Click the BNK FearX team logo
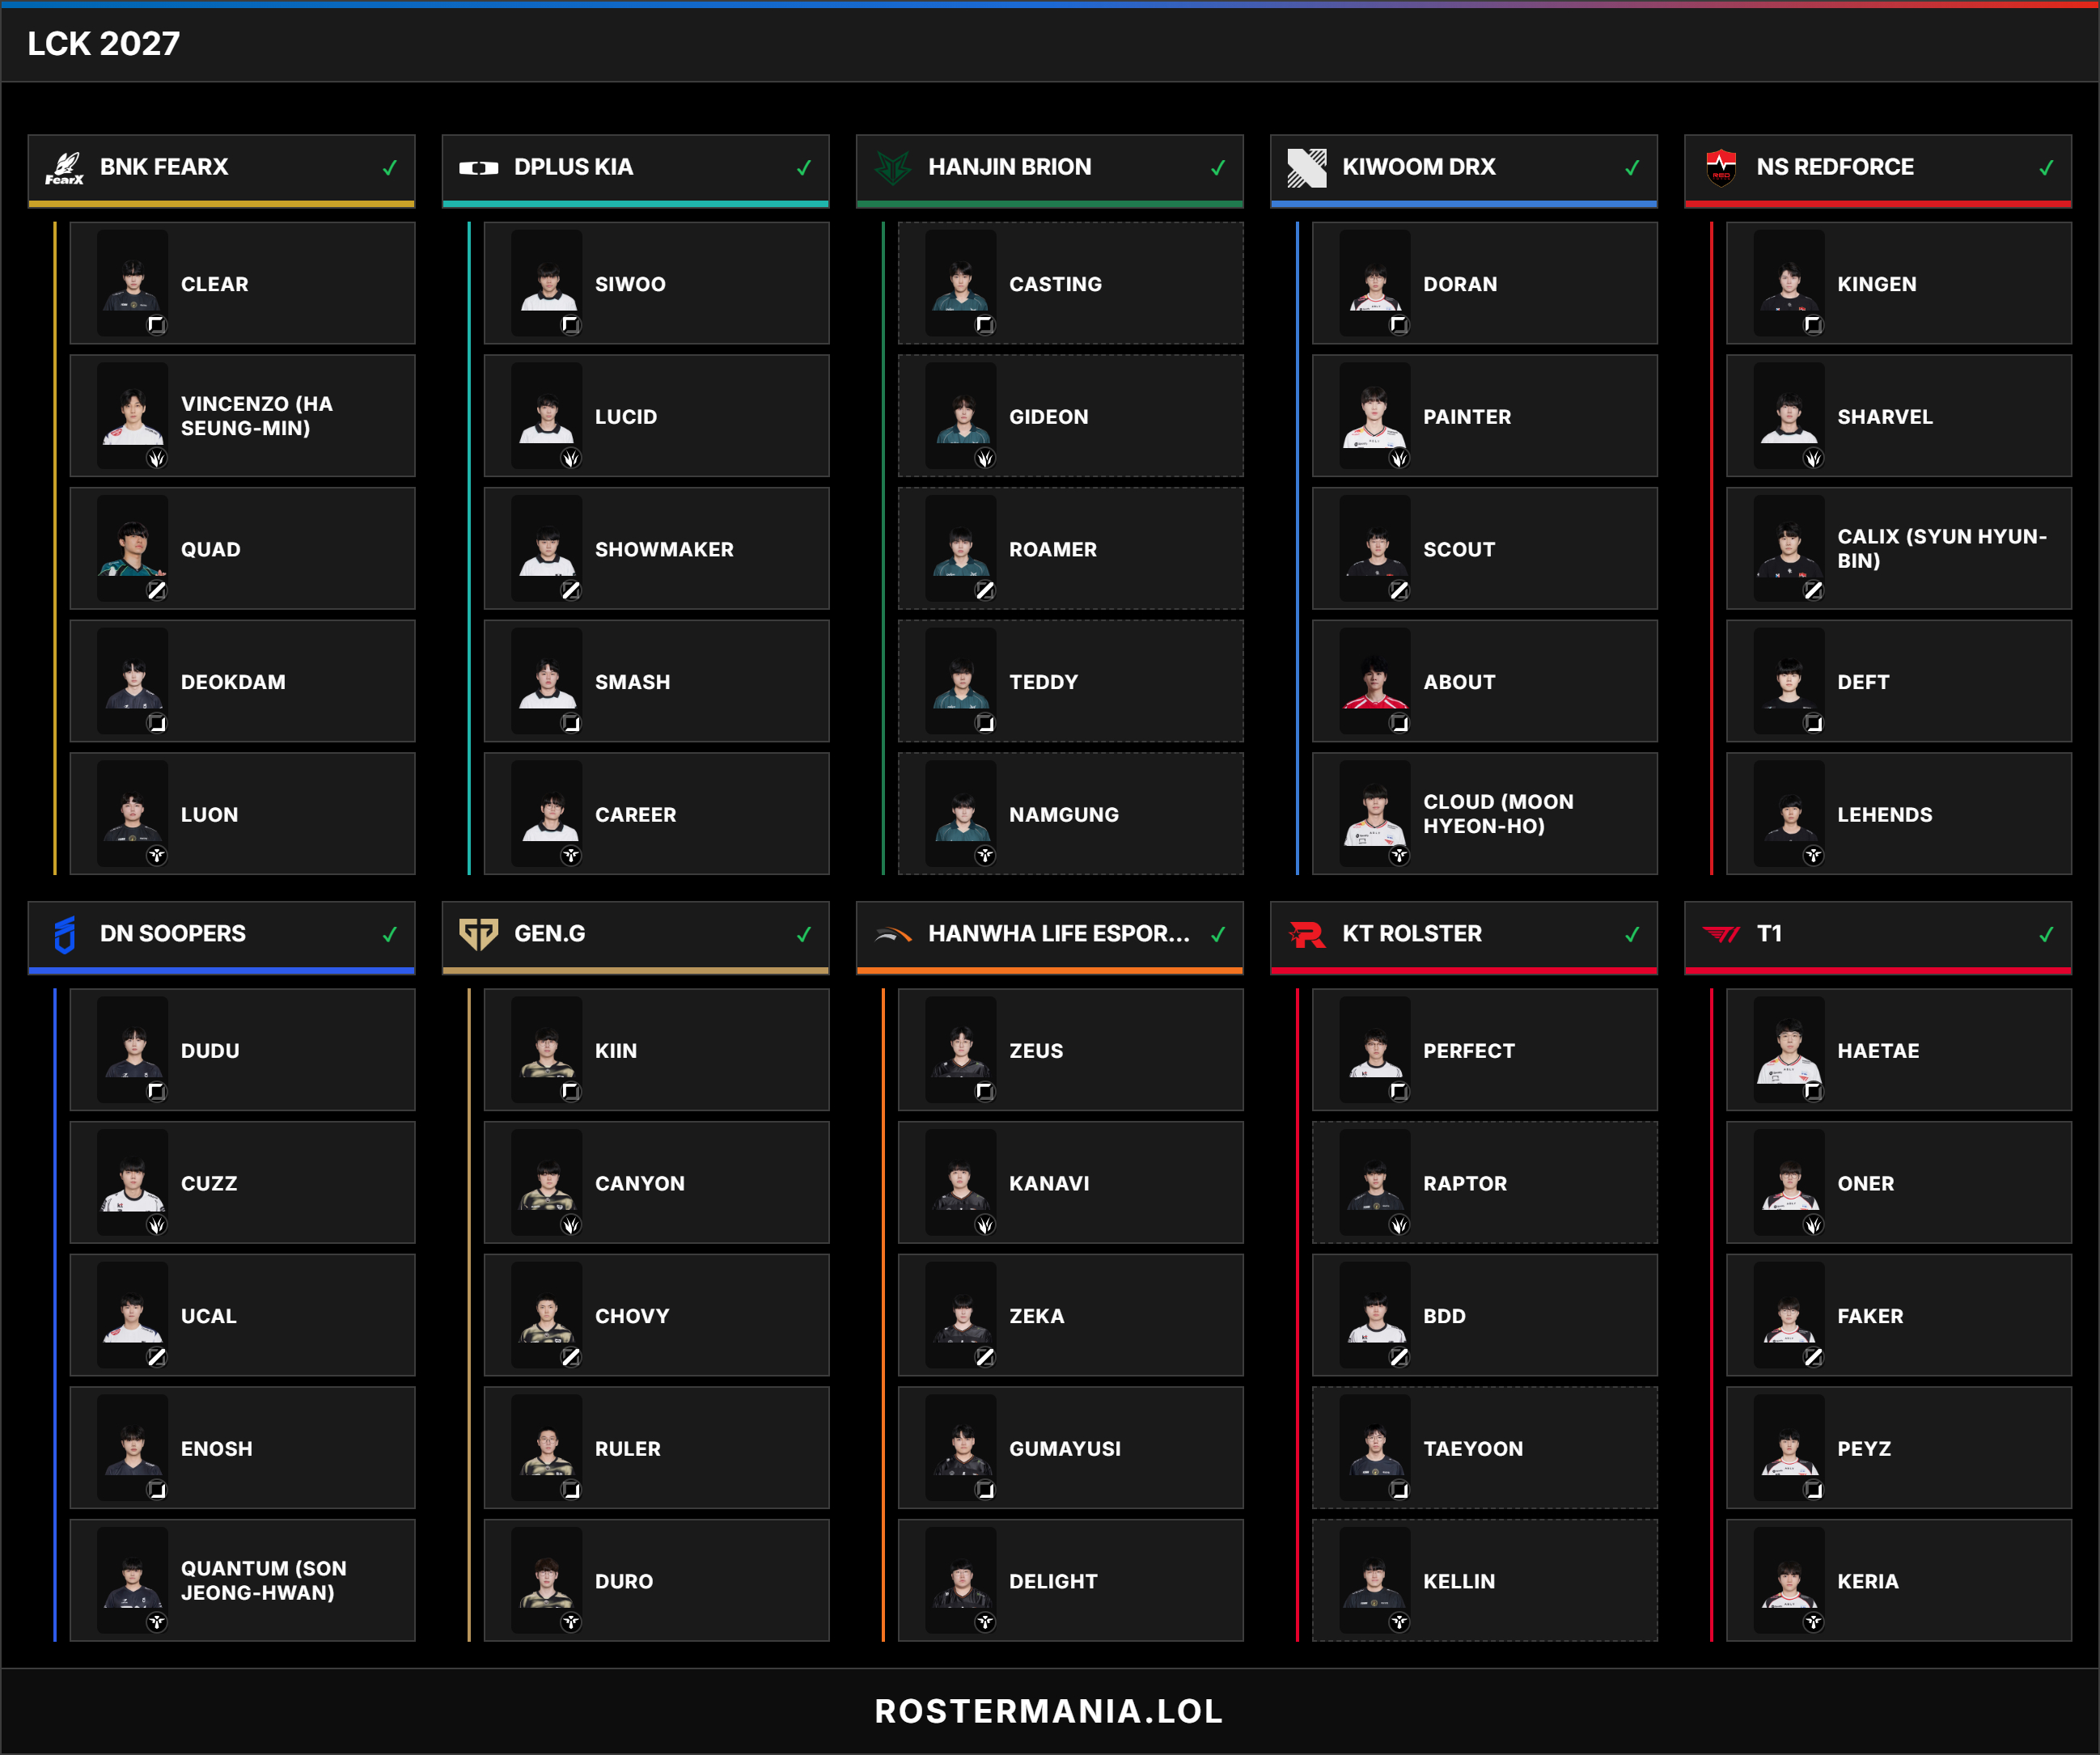 tap(65, 168)
